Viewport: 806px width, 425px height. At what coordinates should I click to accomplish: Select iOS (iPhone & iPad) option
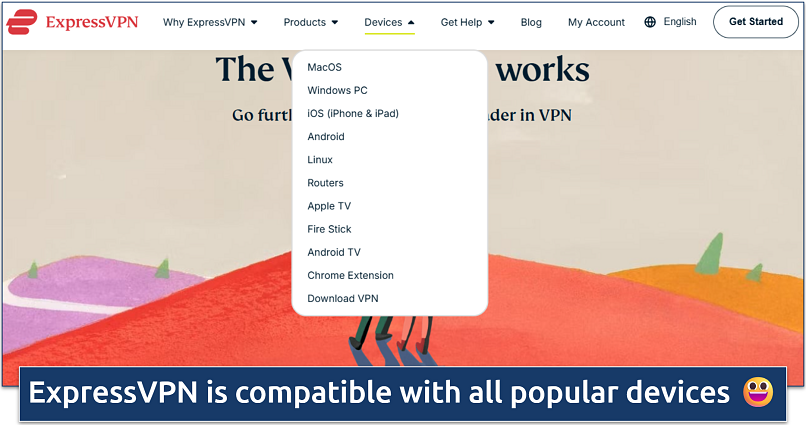(x=352, y=113)
